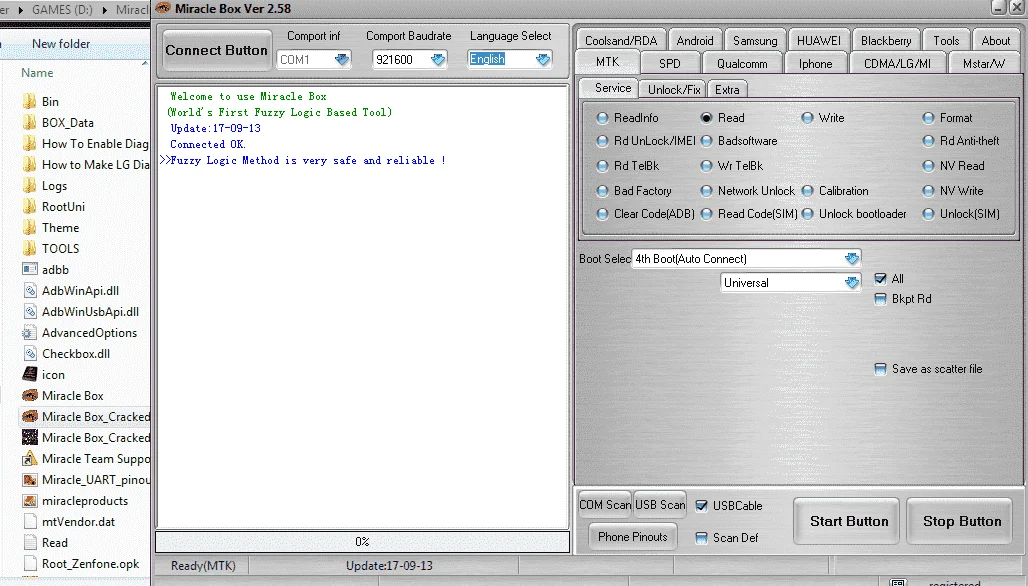Click the miracleproducts file icon
The width and height of the screenshot is (1028, 586).
click(30, 501)
